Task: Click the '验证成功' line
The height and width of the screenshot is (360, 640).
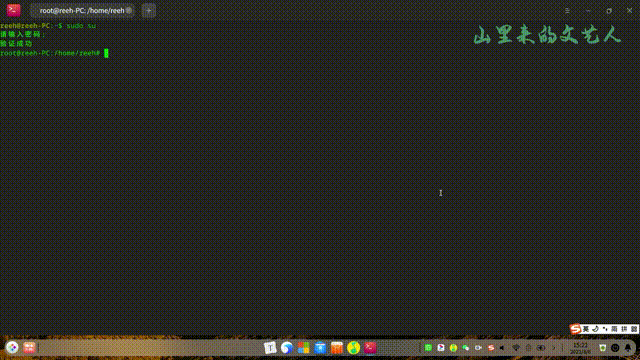Action: [x=16, y=44]
